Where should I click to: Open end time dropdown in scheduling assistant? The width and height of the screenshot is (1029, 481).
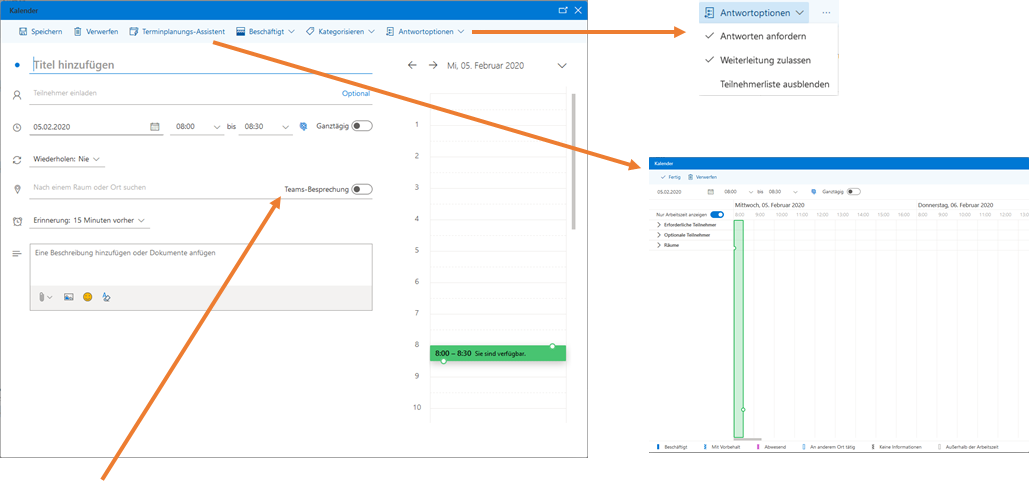[784, 192]
